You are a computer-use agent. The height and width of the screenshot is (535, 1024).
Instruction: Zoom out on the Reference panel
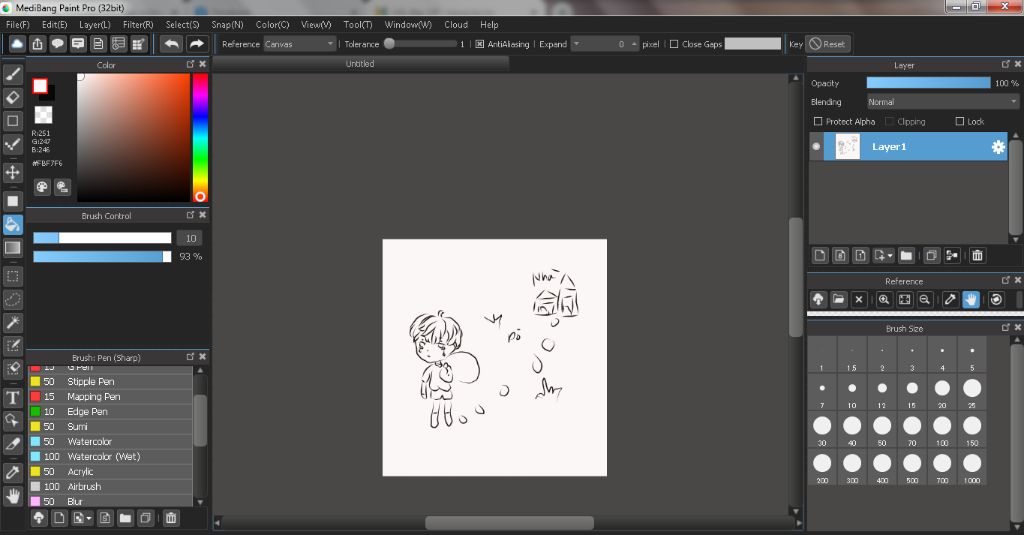925,299
